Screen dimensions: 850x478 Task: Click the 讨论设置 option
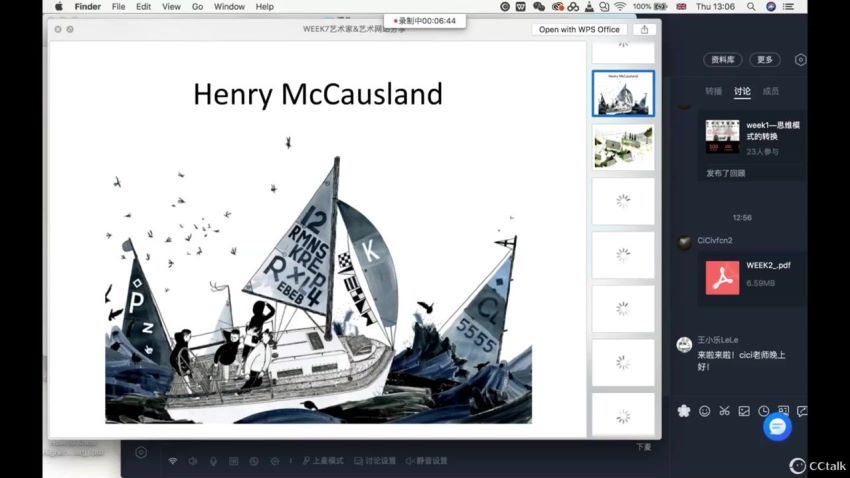[375, 461]
